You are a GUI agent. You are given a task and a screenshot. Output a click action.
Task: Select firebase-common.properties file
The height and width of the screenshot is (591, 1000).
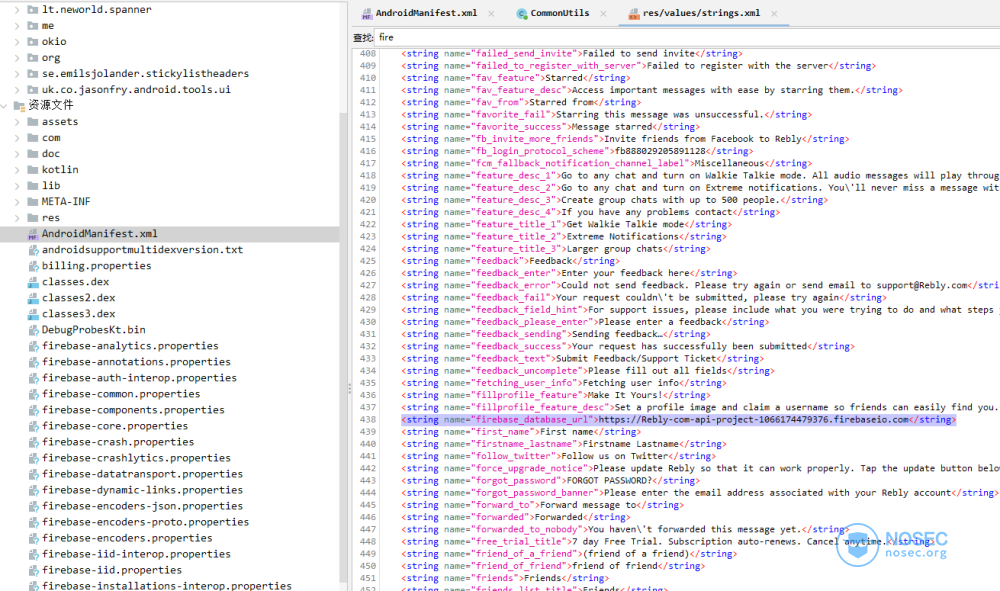[121, 394]
